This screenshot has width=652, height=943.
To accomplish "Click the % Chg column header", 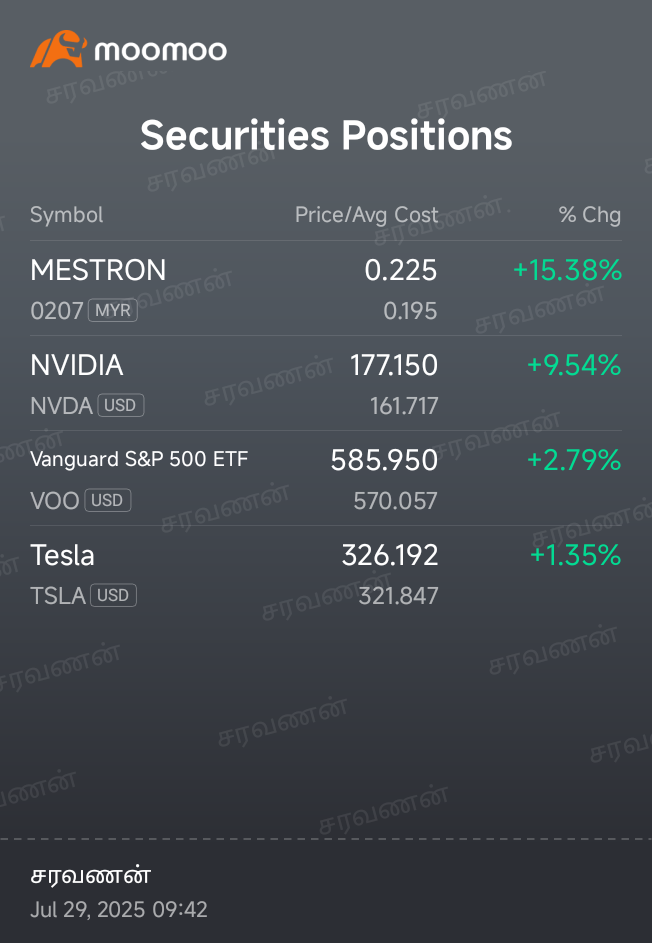I will (x=589, y=215).
